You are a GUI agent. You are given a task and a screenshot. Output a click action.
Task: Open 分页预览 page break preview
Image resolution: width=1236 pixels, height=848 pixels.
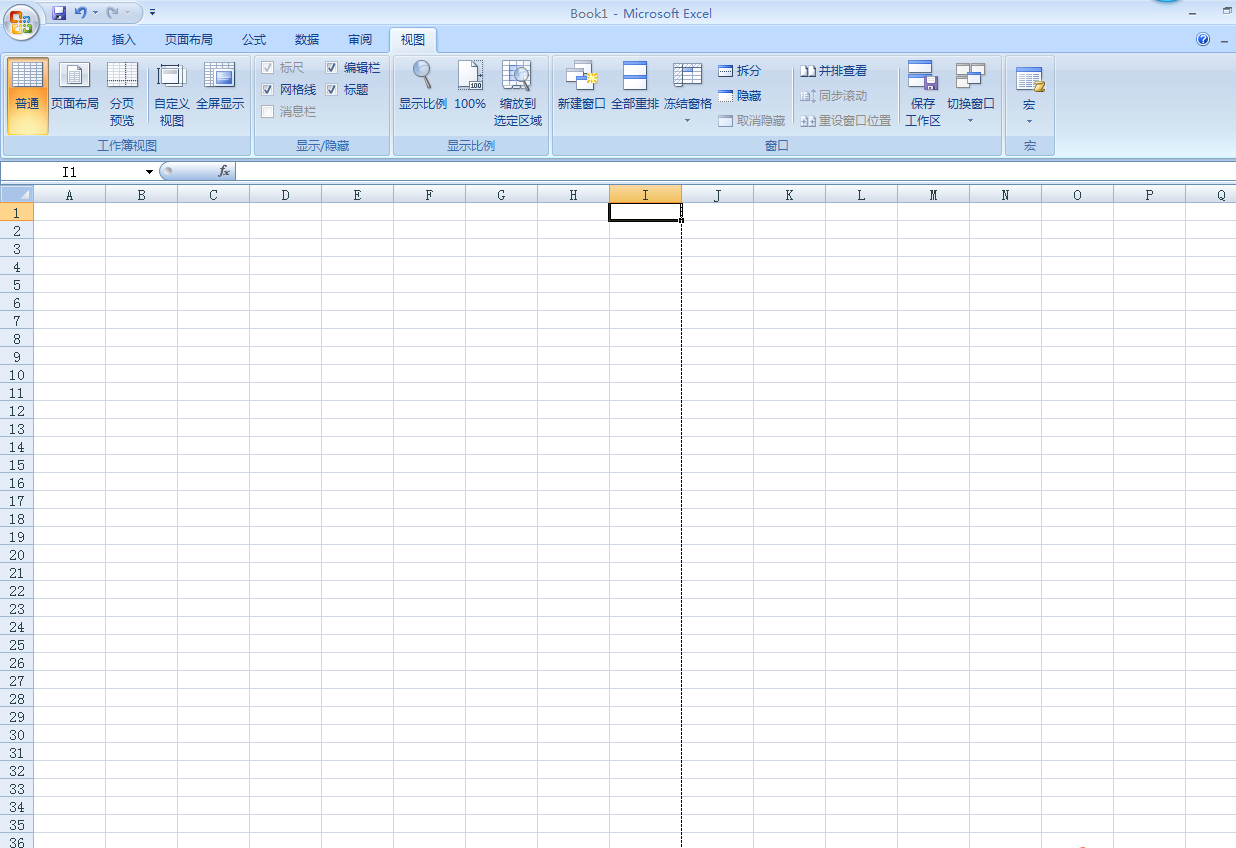pyautogui.click(x=122, y=95)
